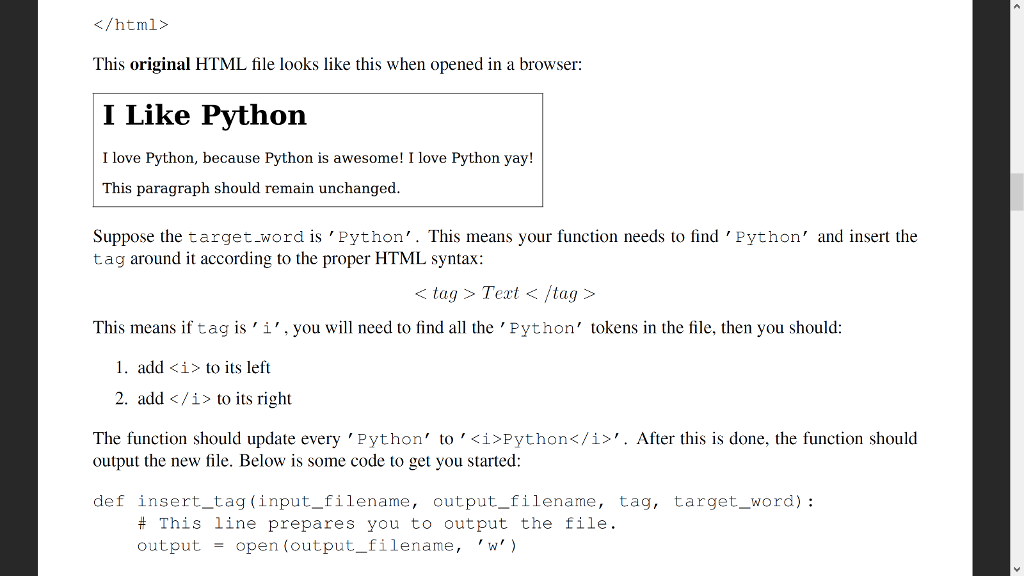Image resolution: width=1024 pixels, height=576 pixels.
Task: Click the vertical scrollbar thumb
Action: coord(1016,191)
